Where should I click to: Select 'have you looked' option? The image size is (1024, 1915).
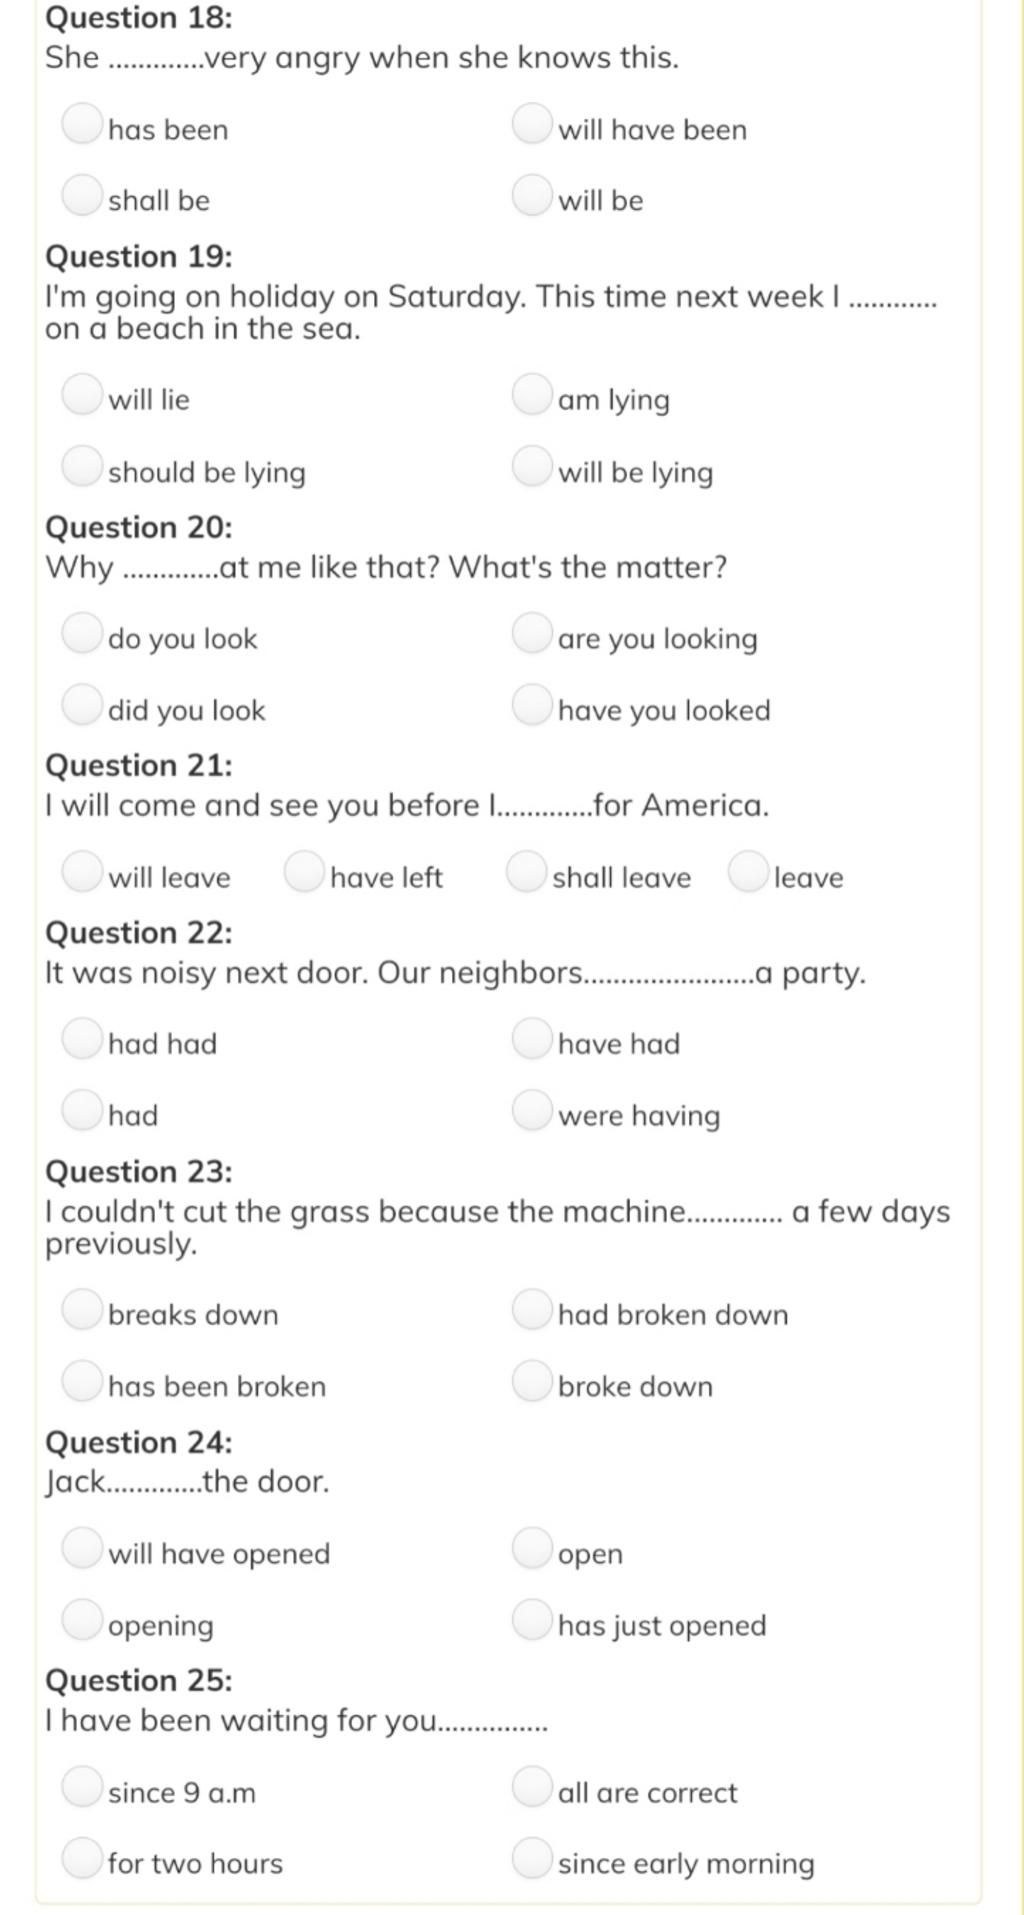532,704
